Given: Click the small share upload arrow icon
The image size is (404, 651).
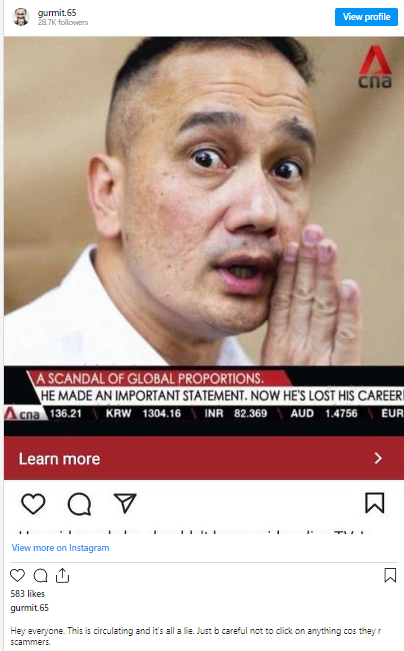Looking at the screenshot, I should tap(62, 575).
